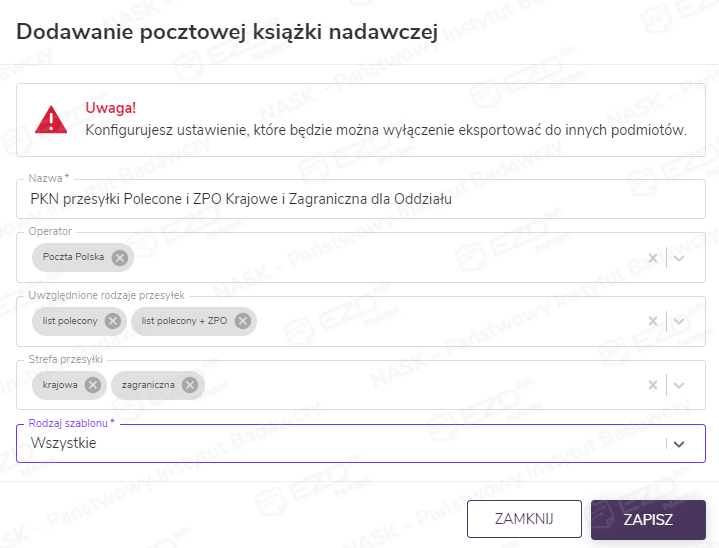Remove the 'krajowa' zone chip

[93, 385]
